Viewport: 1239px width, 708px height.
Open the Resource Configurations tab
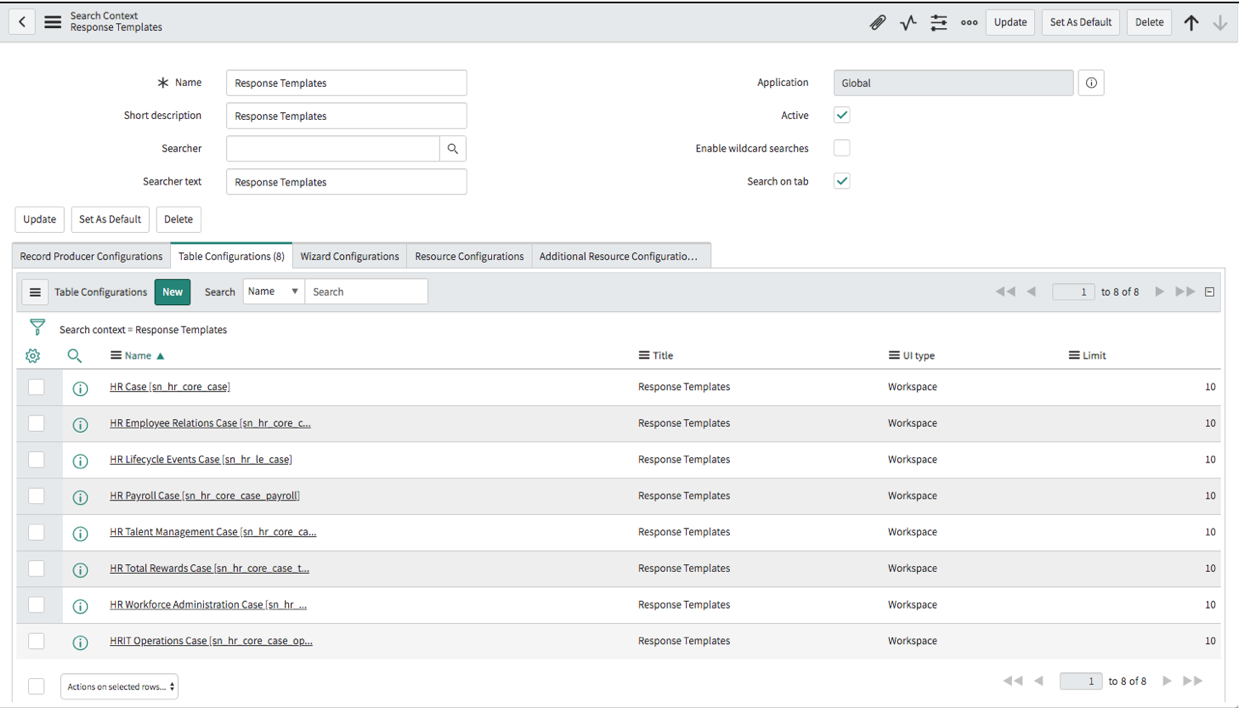[469, 257]
